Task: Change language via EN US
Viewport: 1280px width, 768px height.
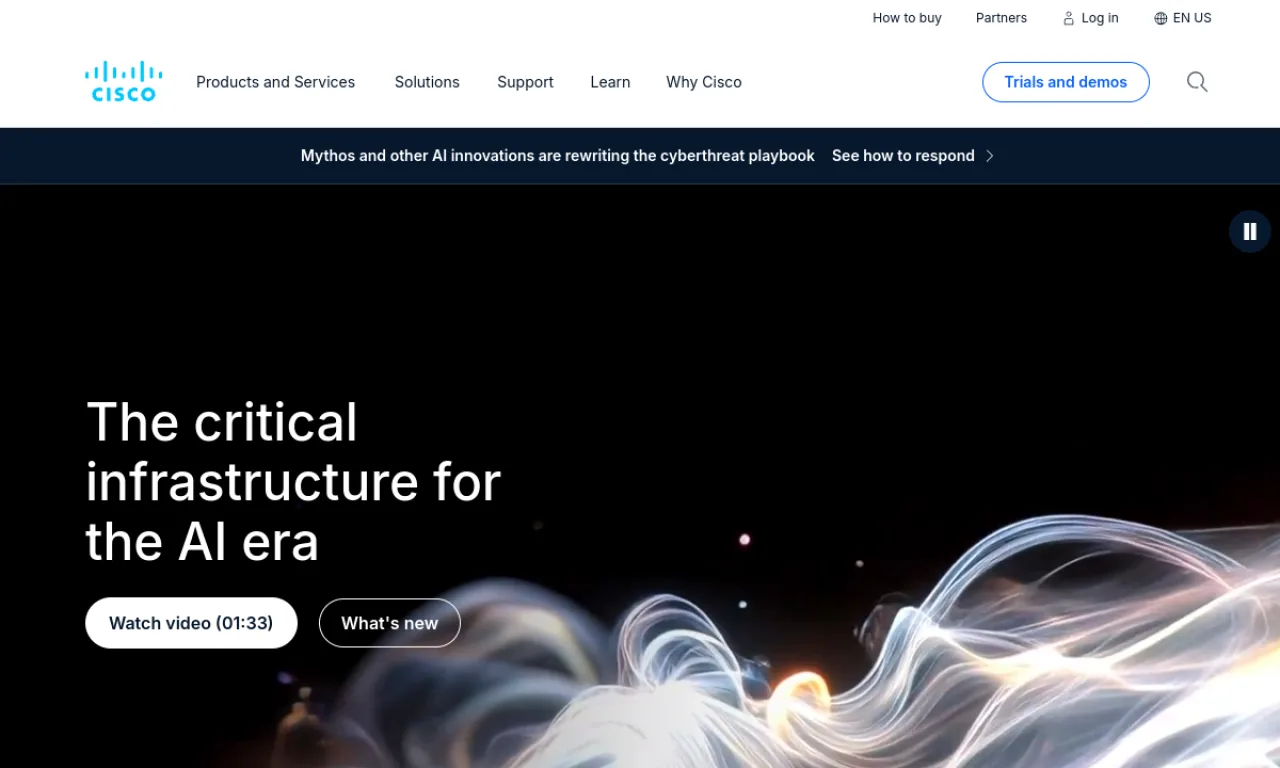Action: (1192, 18)
